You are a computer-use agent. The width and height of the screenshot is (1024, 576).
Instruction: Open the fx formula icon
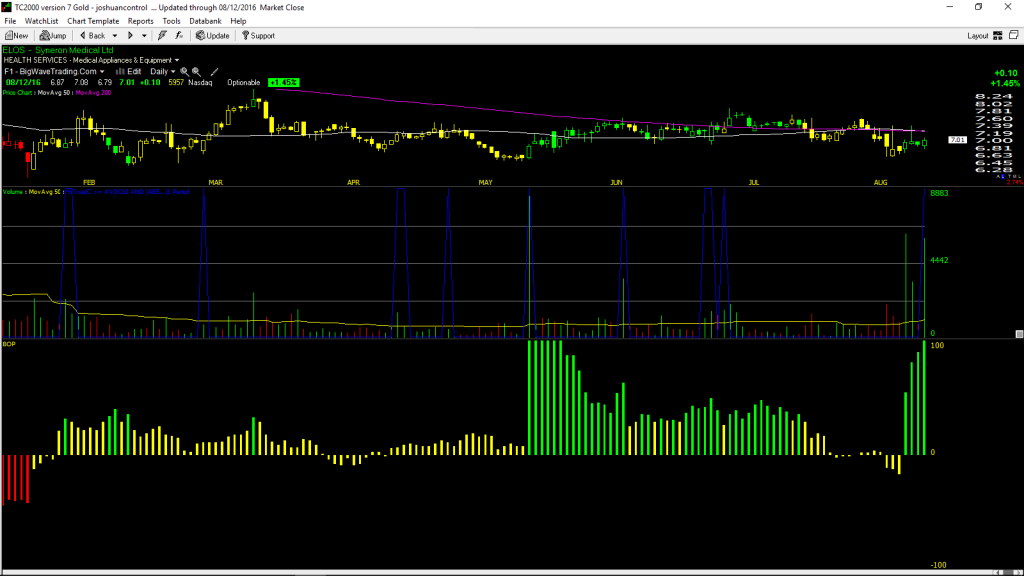click(x=179, y=36)
